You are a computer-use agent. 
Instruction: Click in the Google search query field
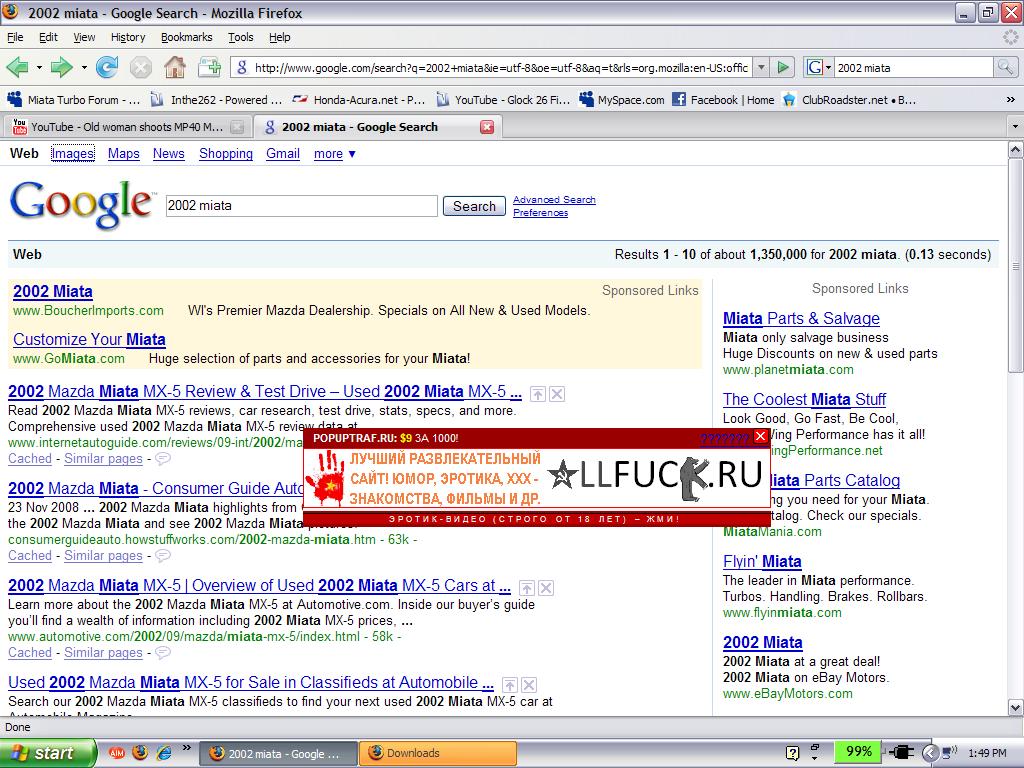301,206
